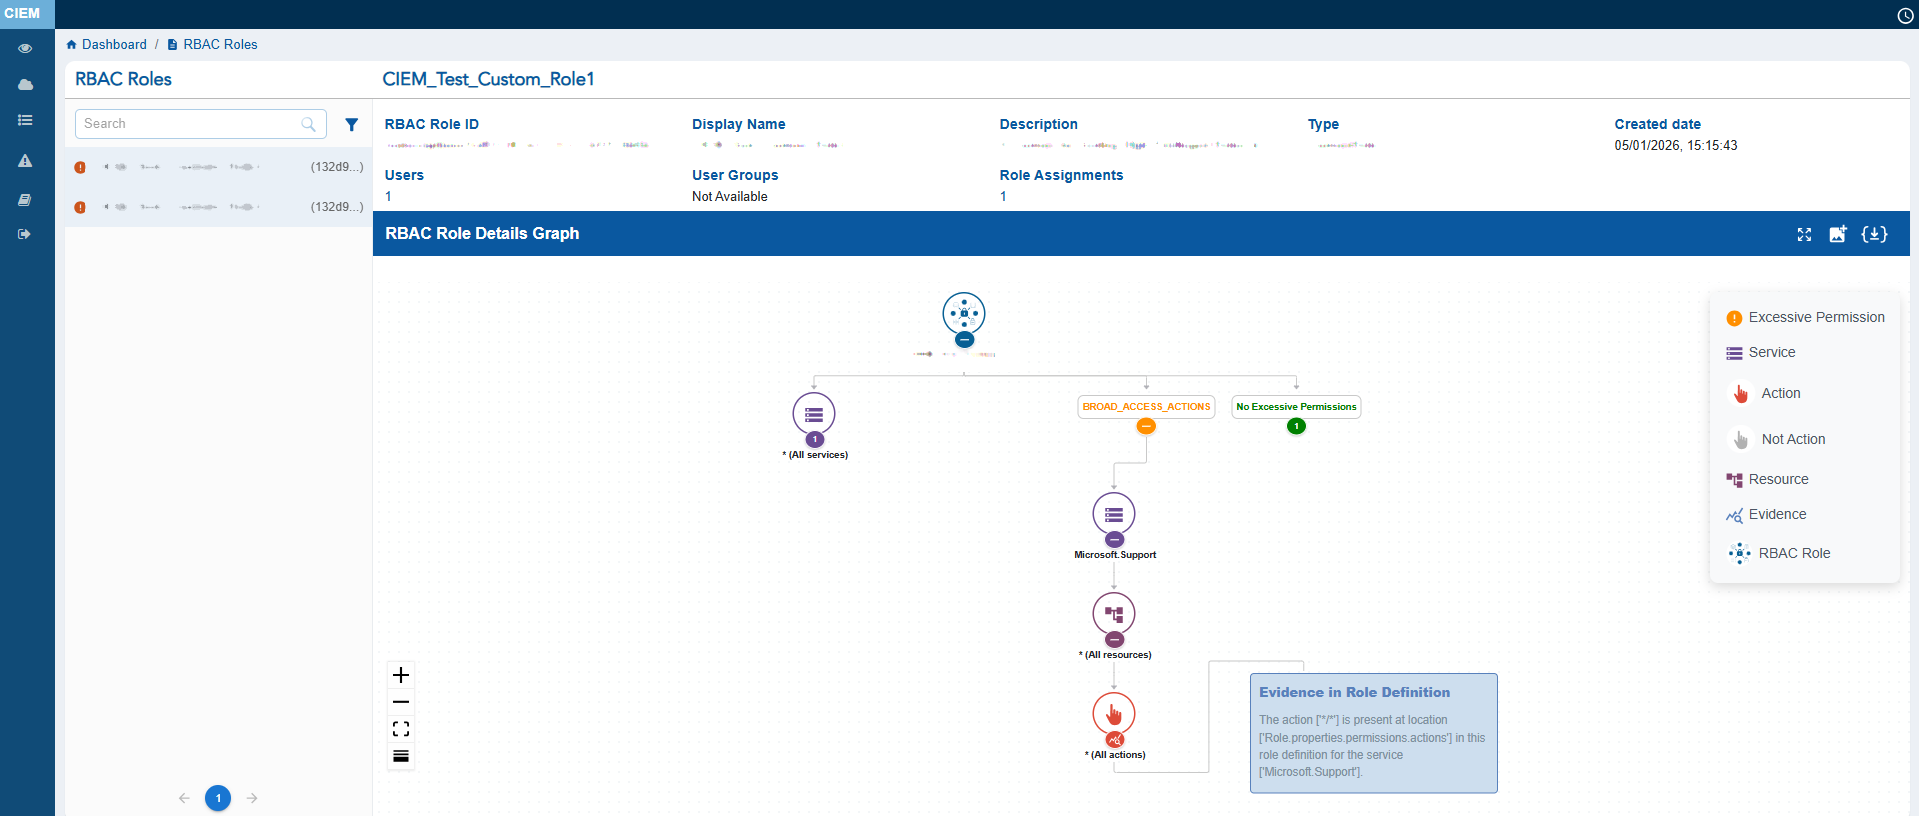
Task: Click RBAC Roles breadcrumb link
Action: click(220, 45)
